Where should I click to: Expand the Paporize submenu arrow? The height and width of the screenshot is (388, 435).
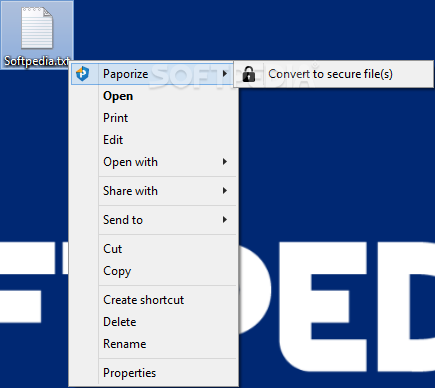click(225, 74)
